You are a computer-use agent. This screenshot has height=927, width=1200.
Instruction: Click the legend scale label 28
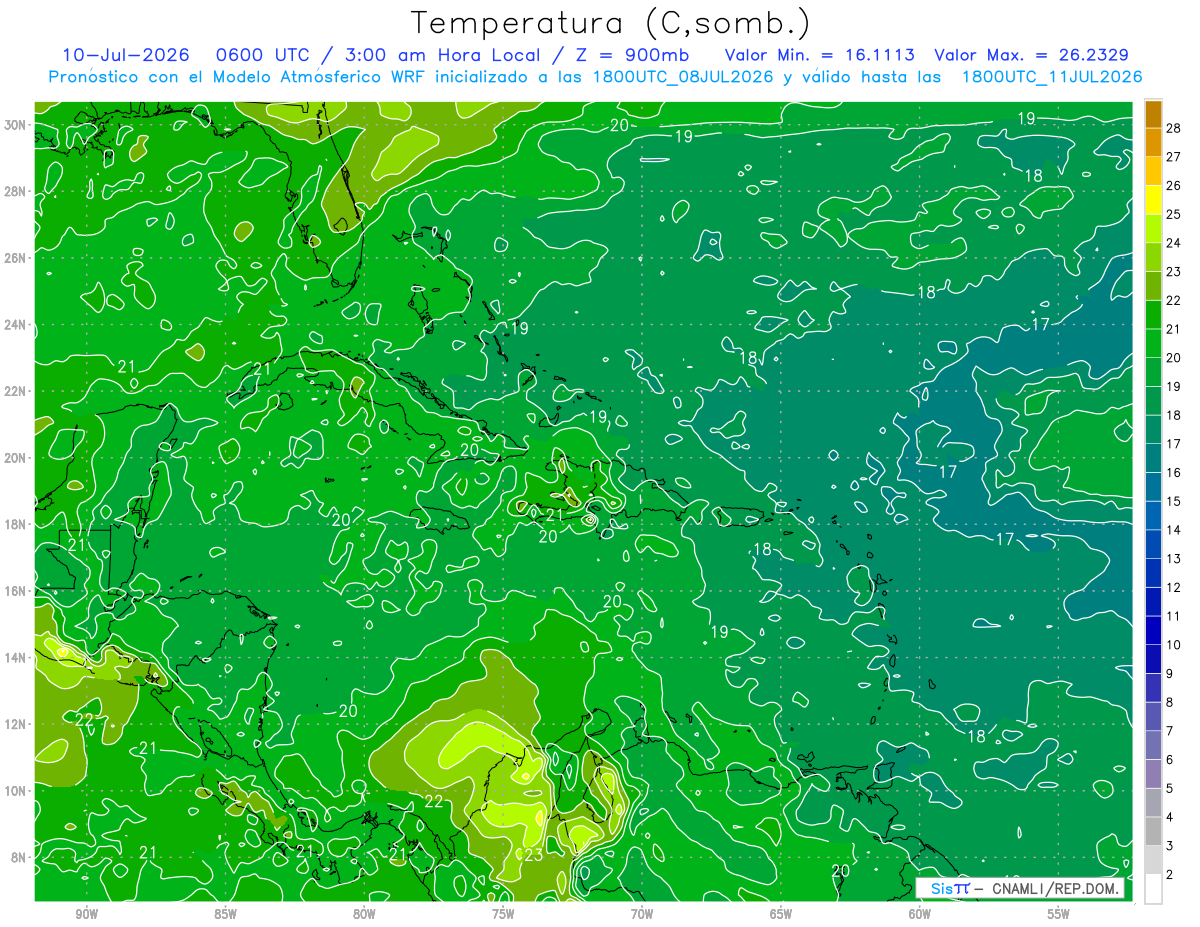click(x=1174, y=128)
